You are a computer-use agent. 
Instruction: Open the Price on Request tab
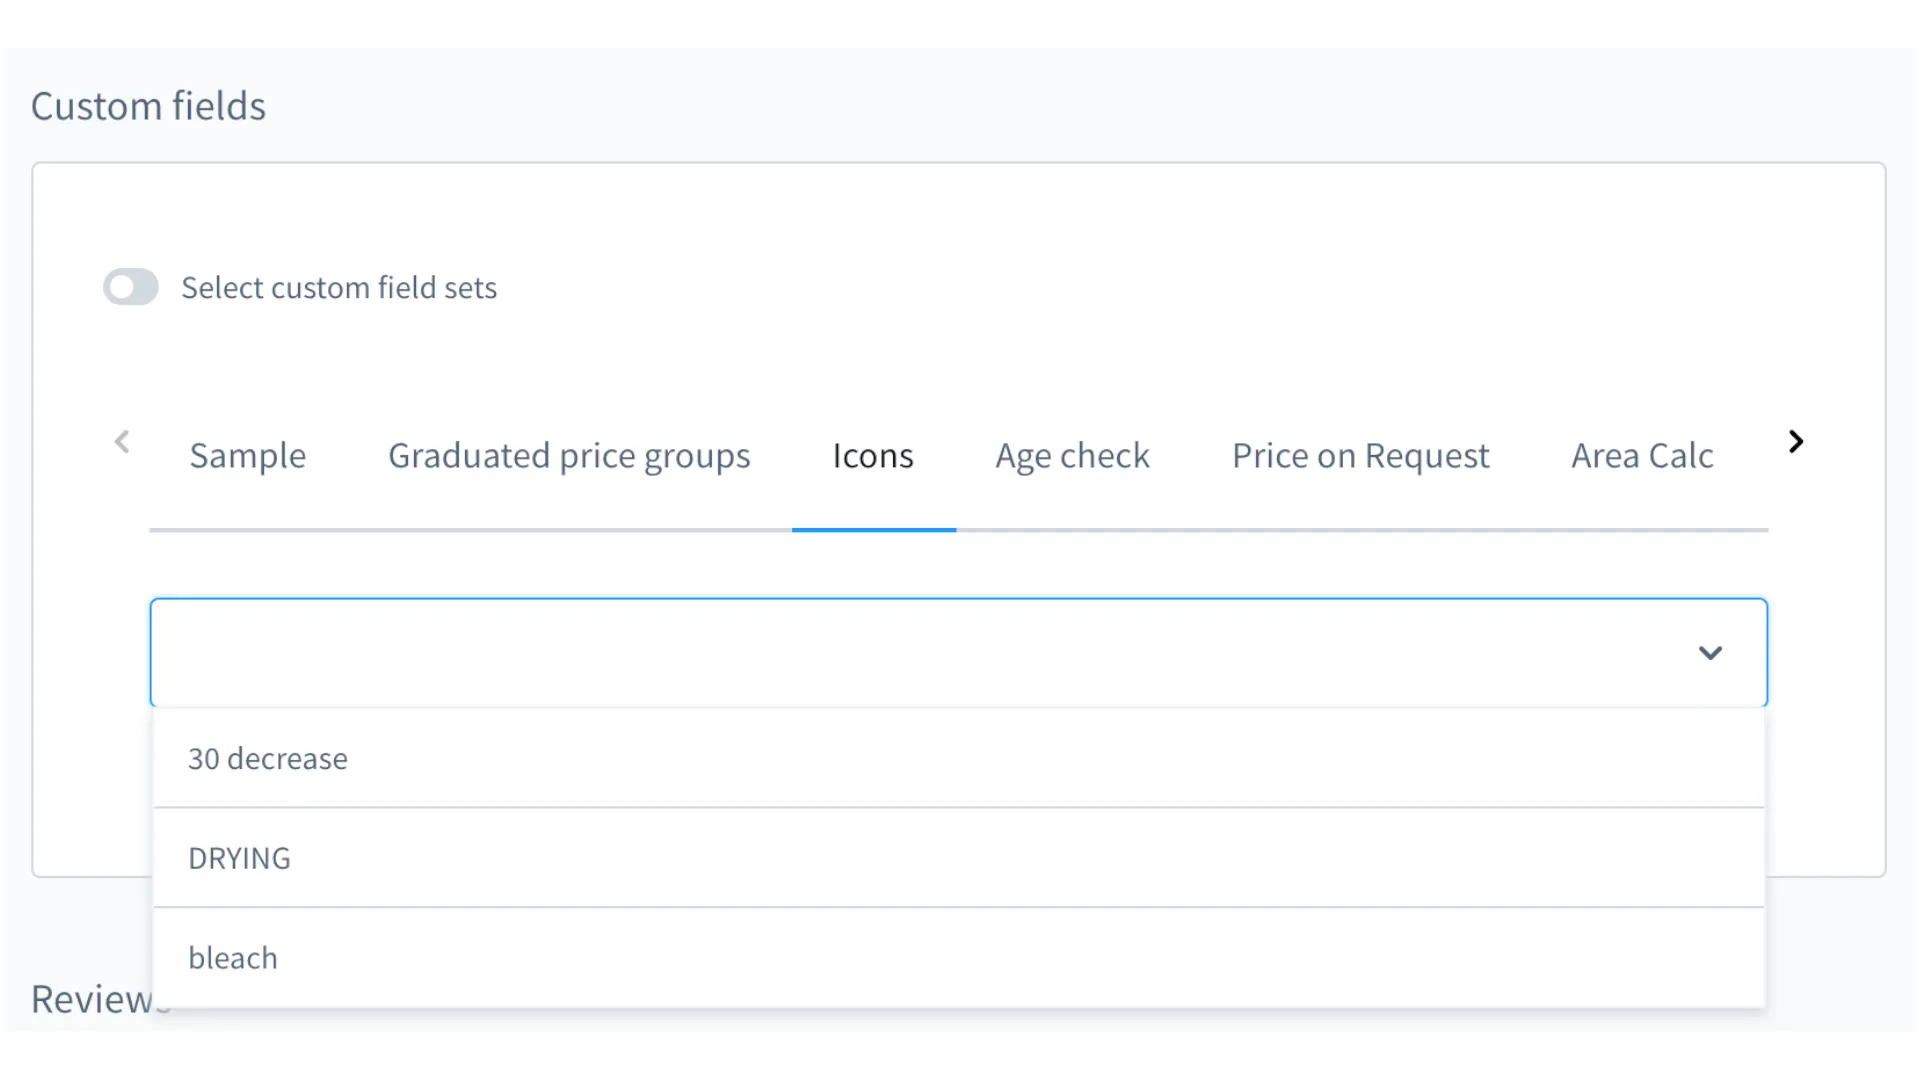pos(1360,456)
